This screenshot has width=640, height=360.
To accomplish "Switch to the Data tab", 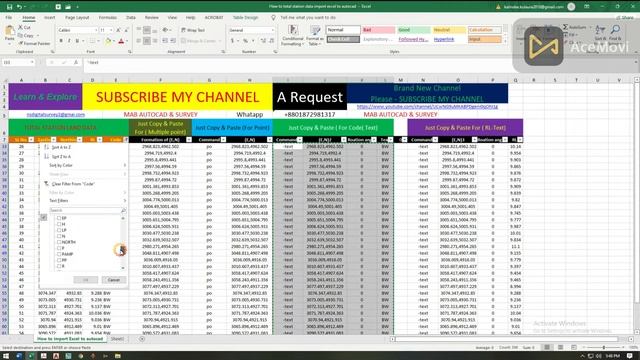I will [x=131, y=18].
